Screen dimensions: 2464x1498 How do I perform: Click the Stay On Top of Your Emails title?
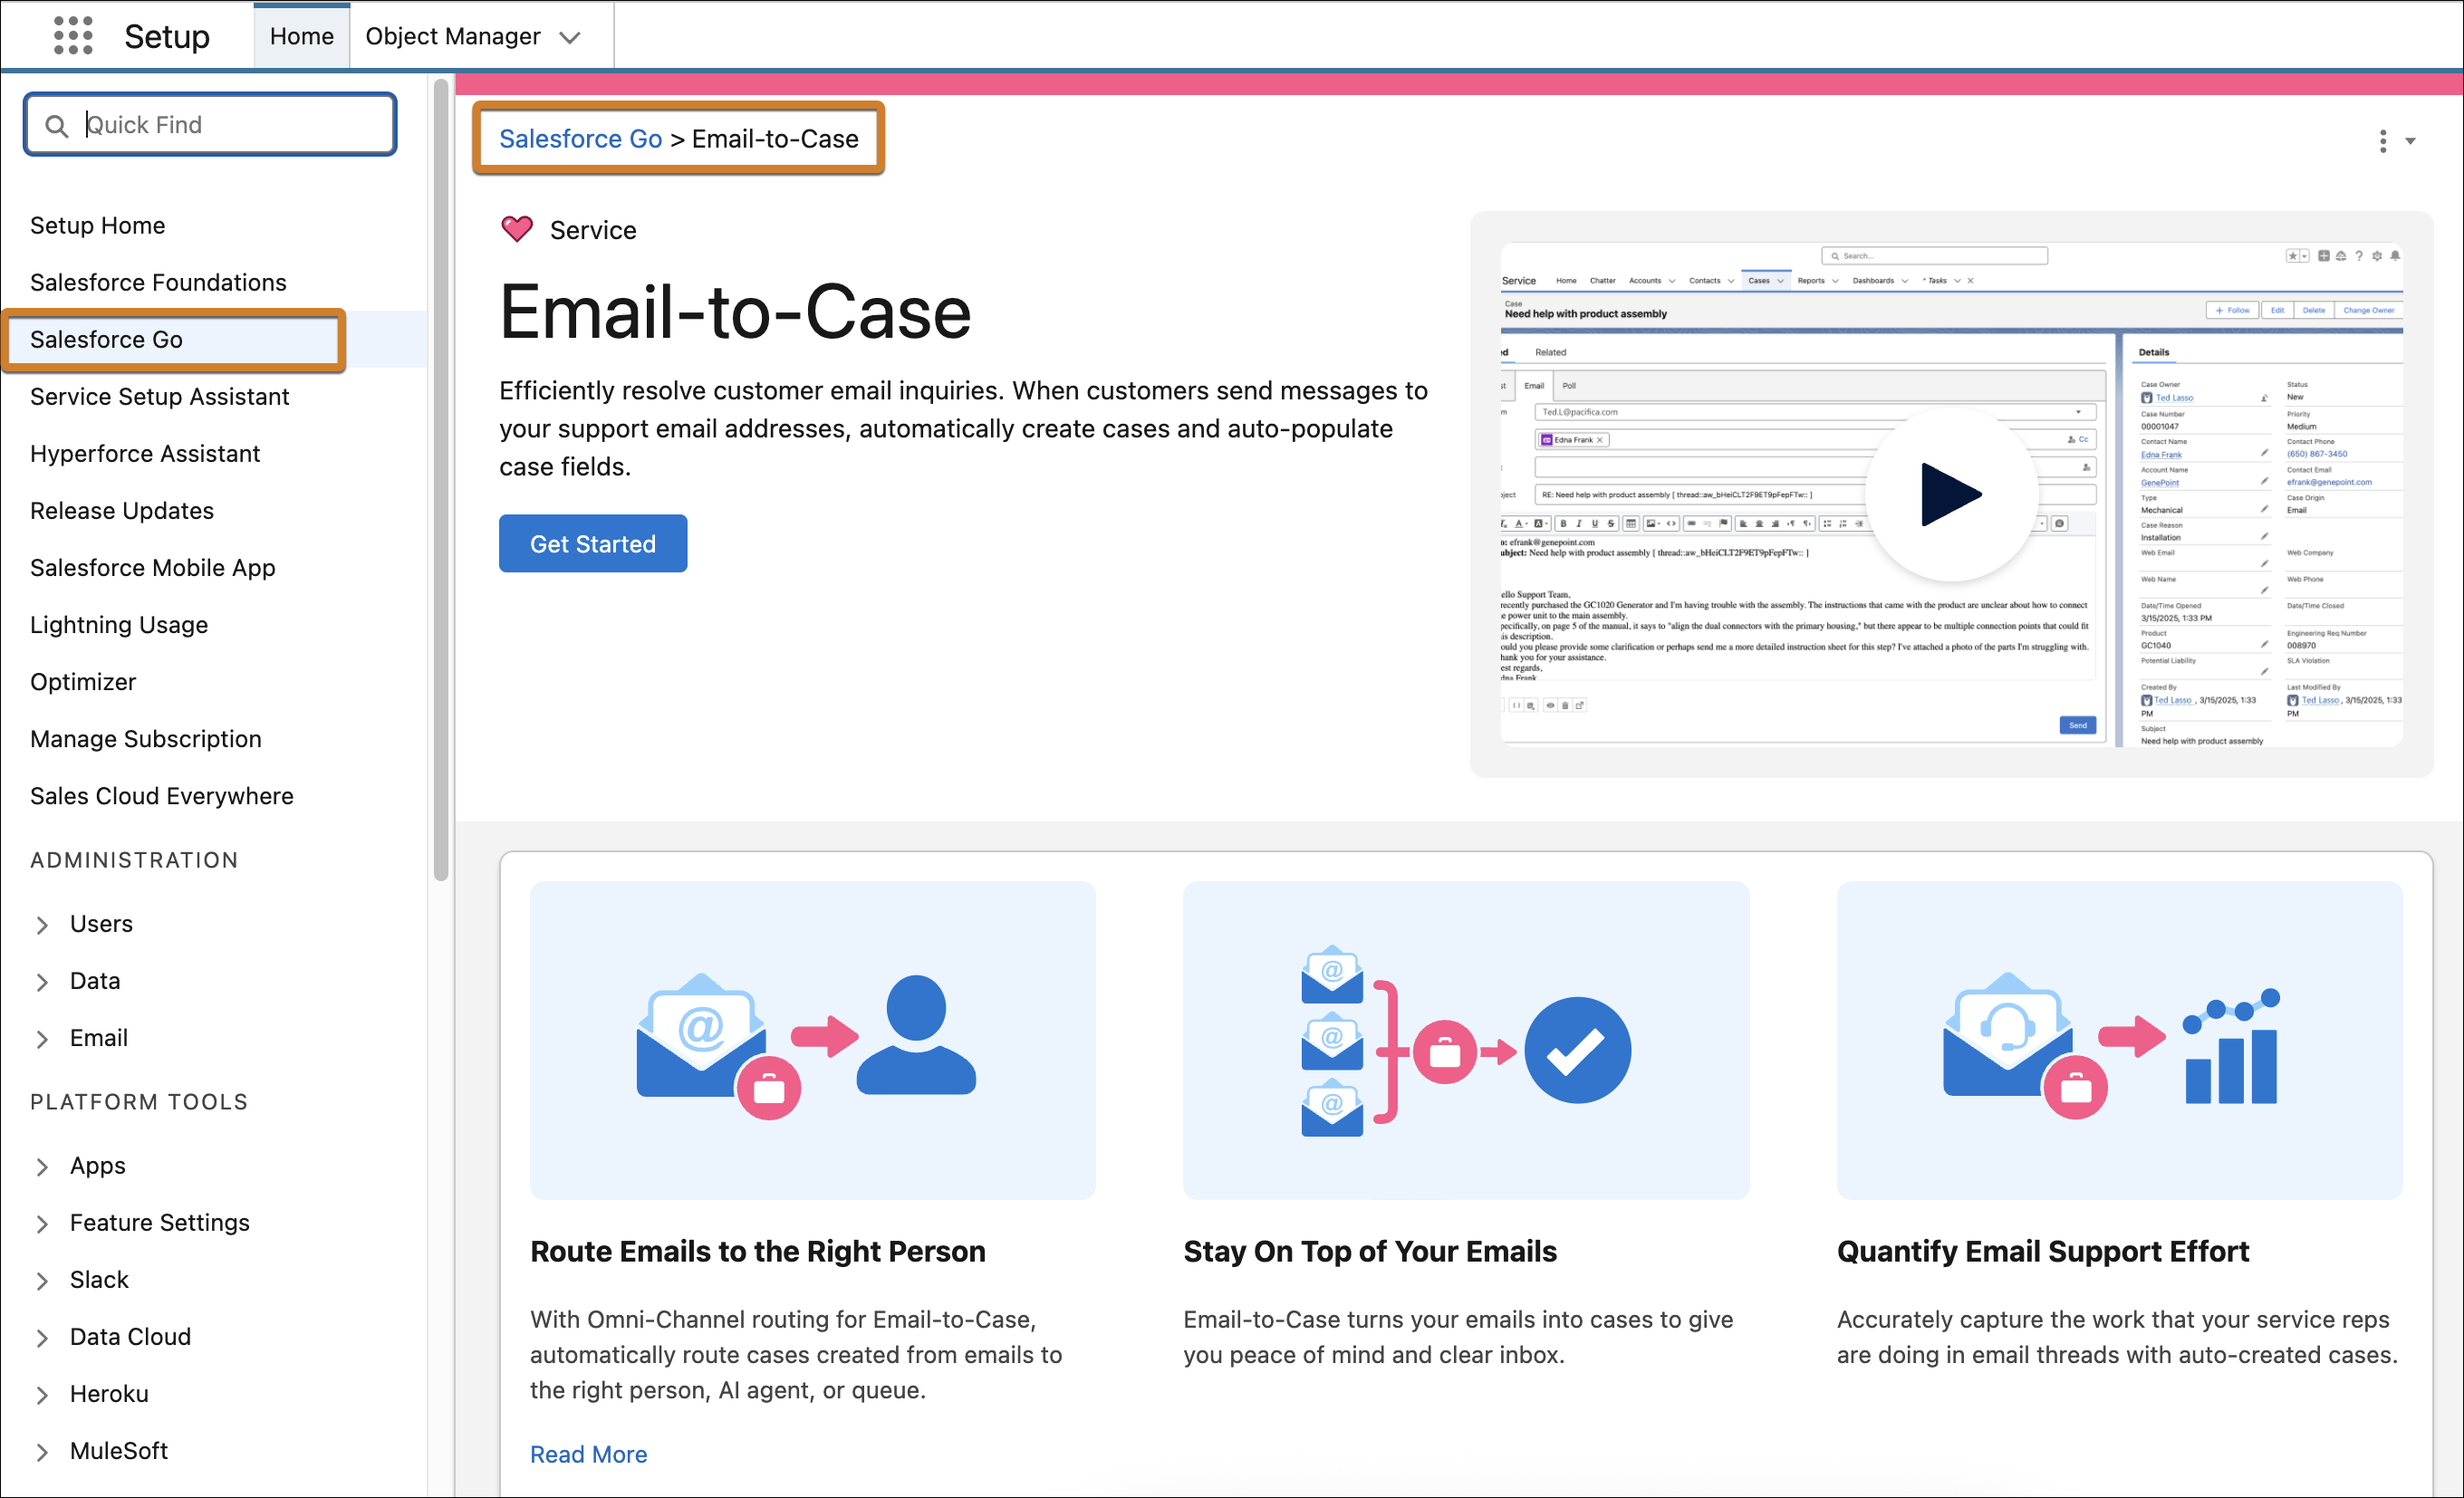[x=1370, y=1251]
